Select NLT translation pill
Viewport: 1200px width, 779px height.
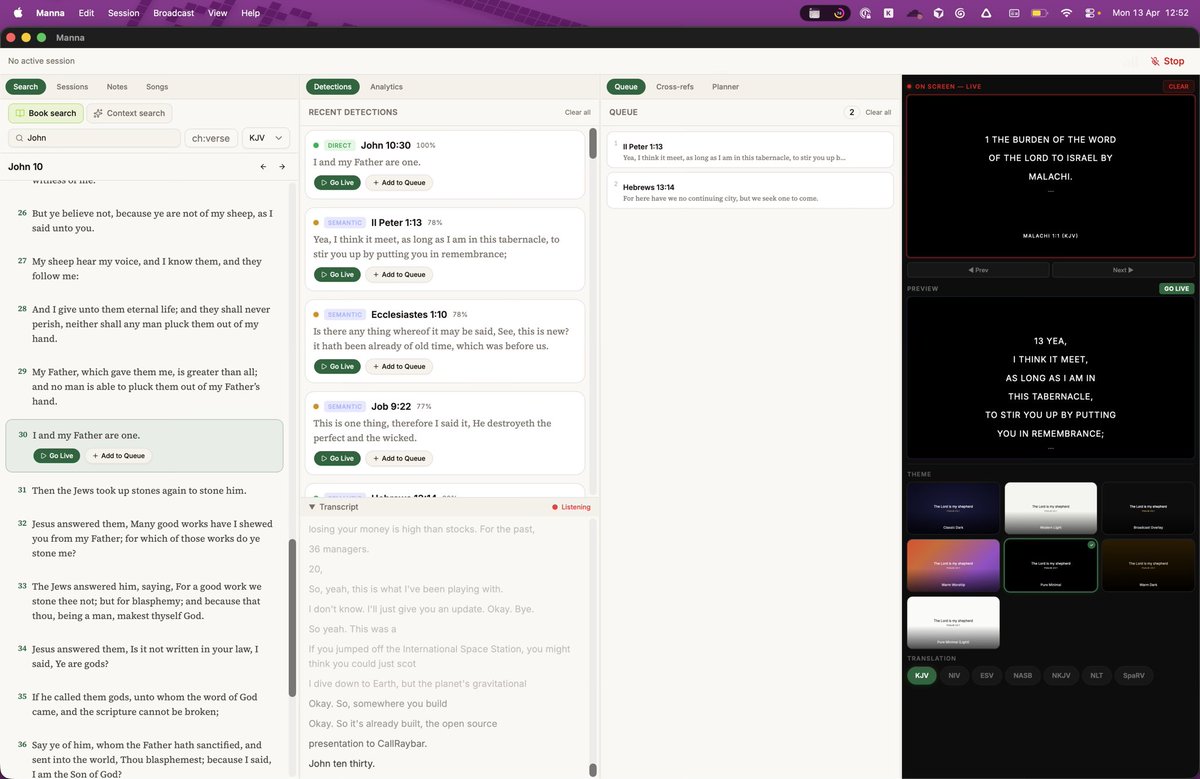(1097, 676)
